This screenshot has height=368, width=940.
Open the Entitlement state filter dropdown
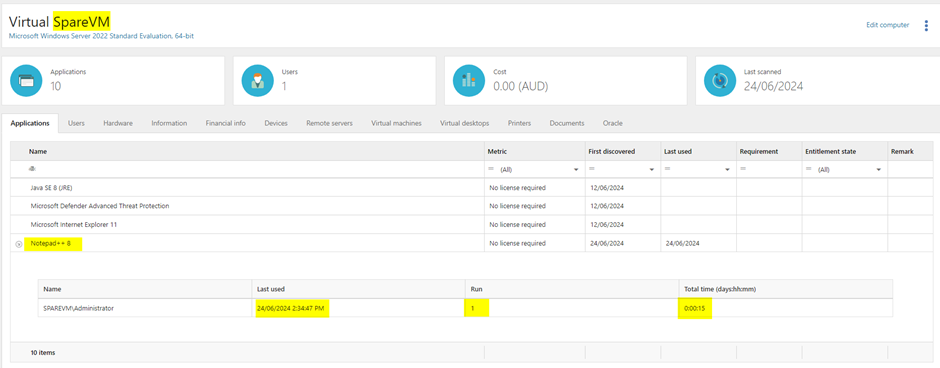[x=878, y=170]
